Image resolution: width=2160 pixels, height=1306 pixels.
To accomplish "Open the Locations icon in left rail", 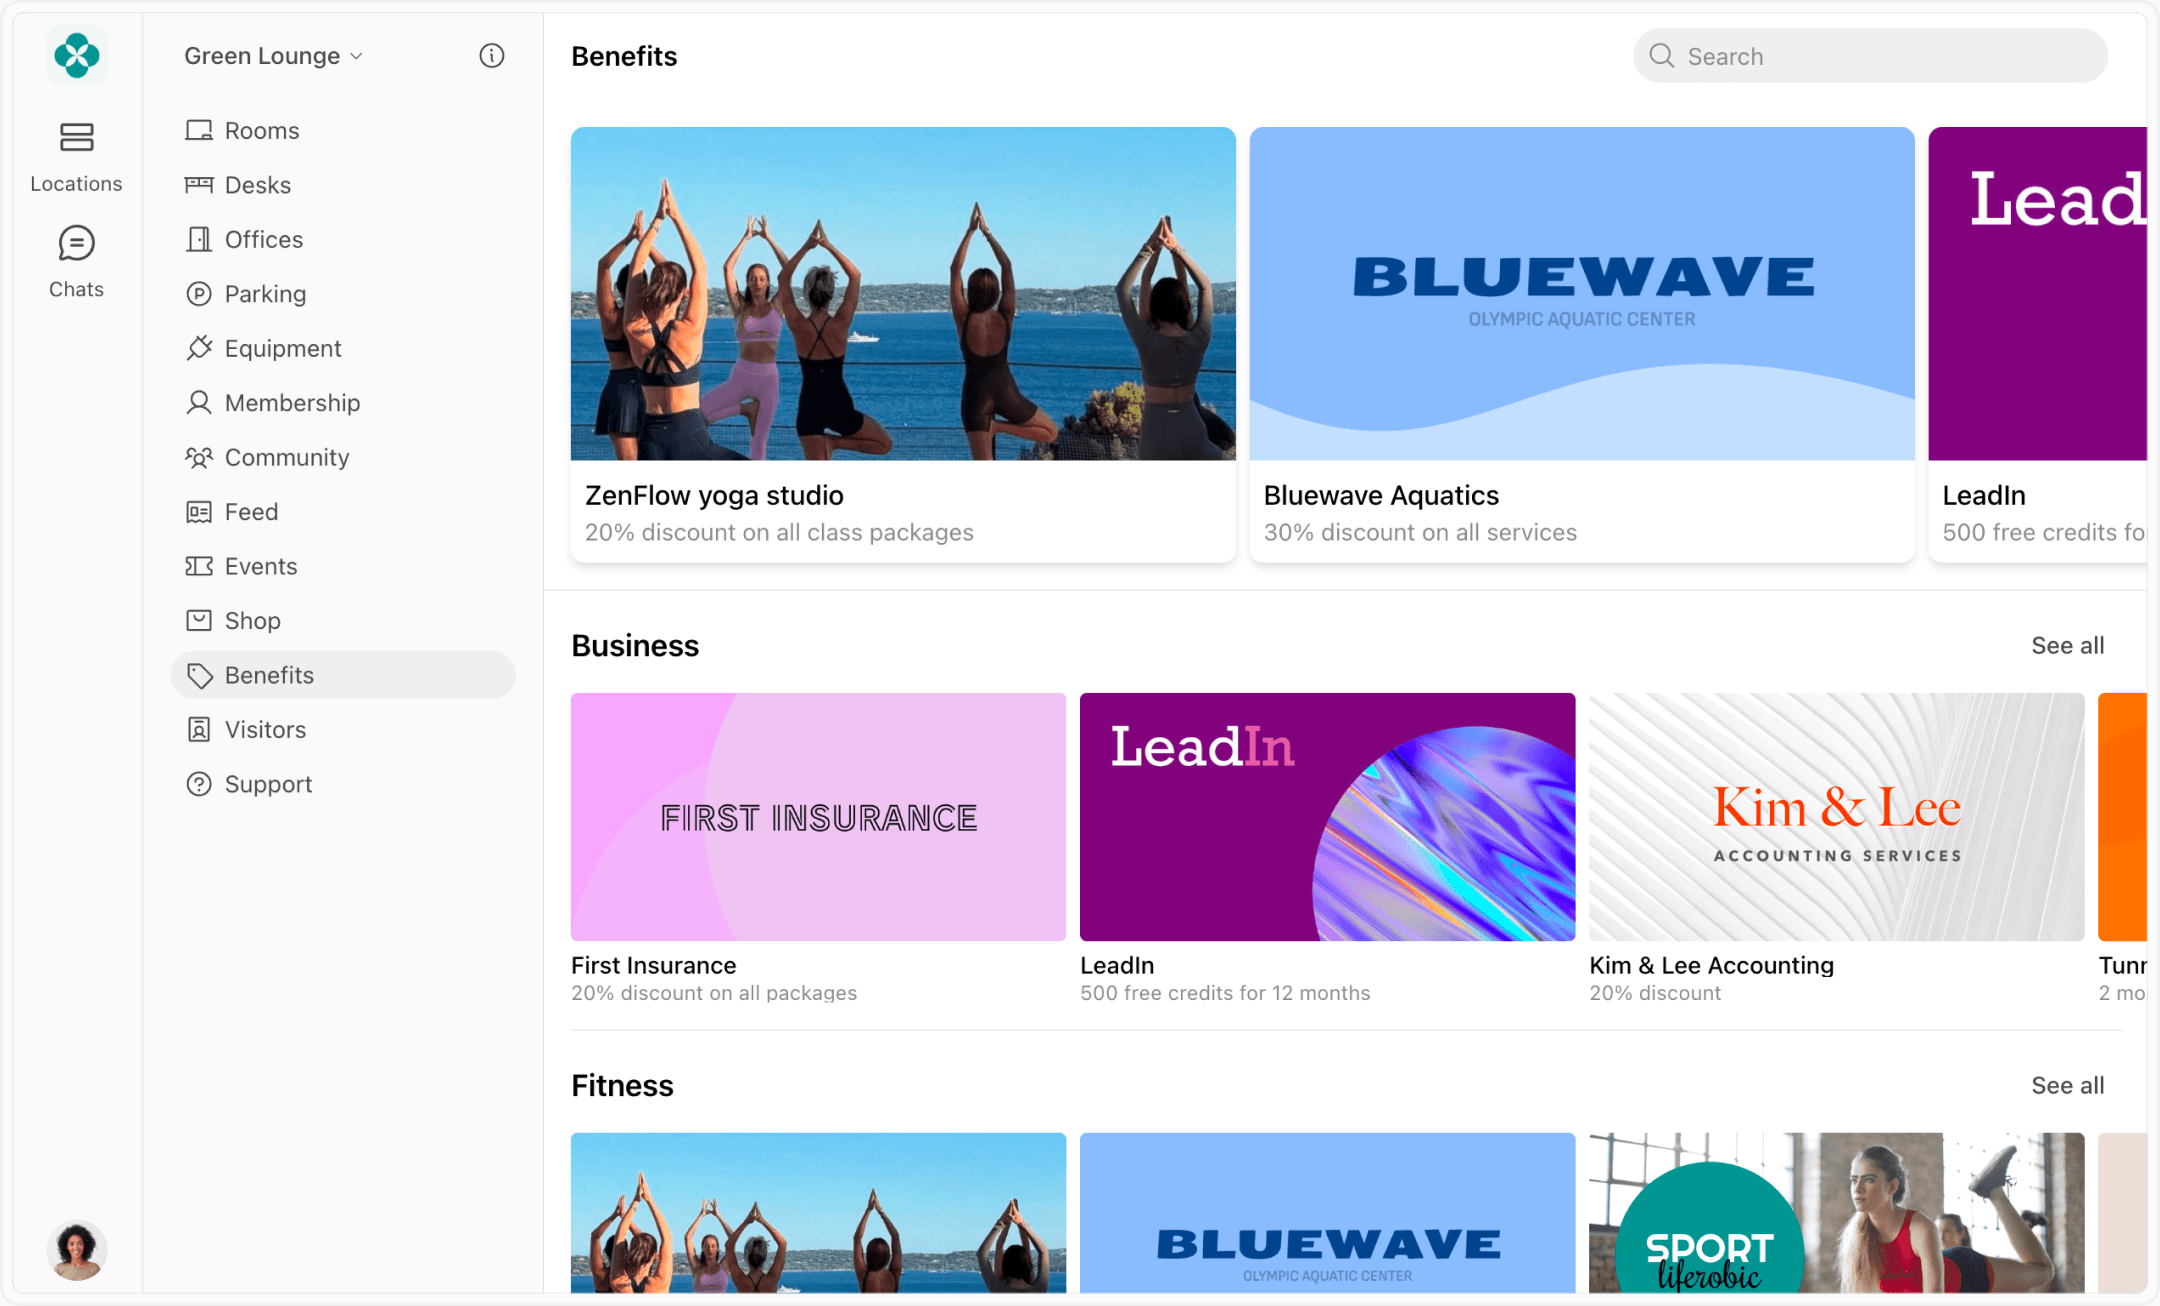I will pos(76,137).
